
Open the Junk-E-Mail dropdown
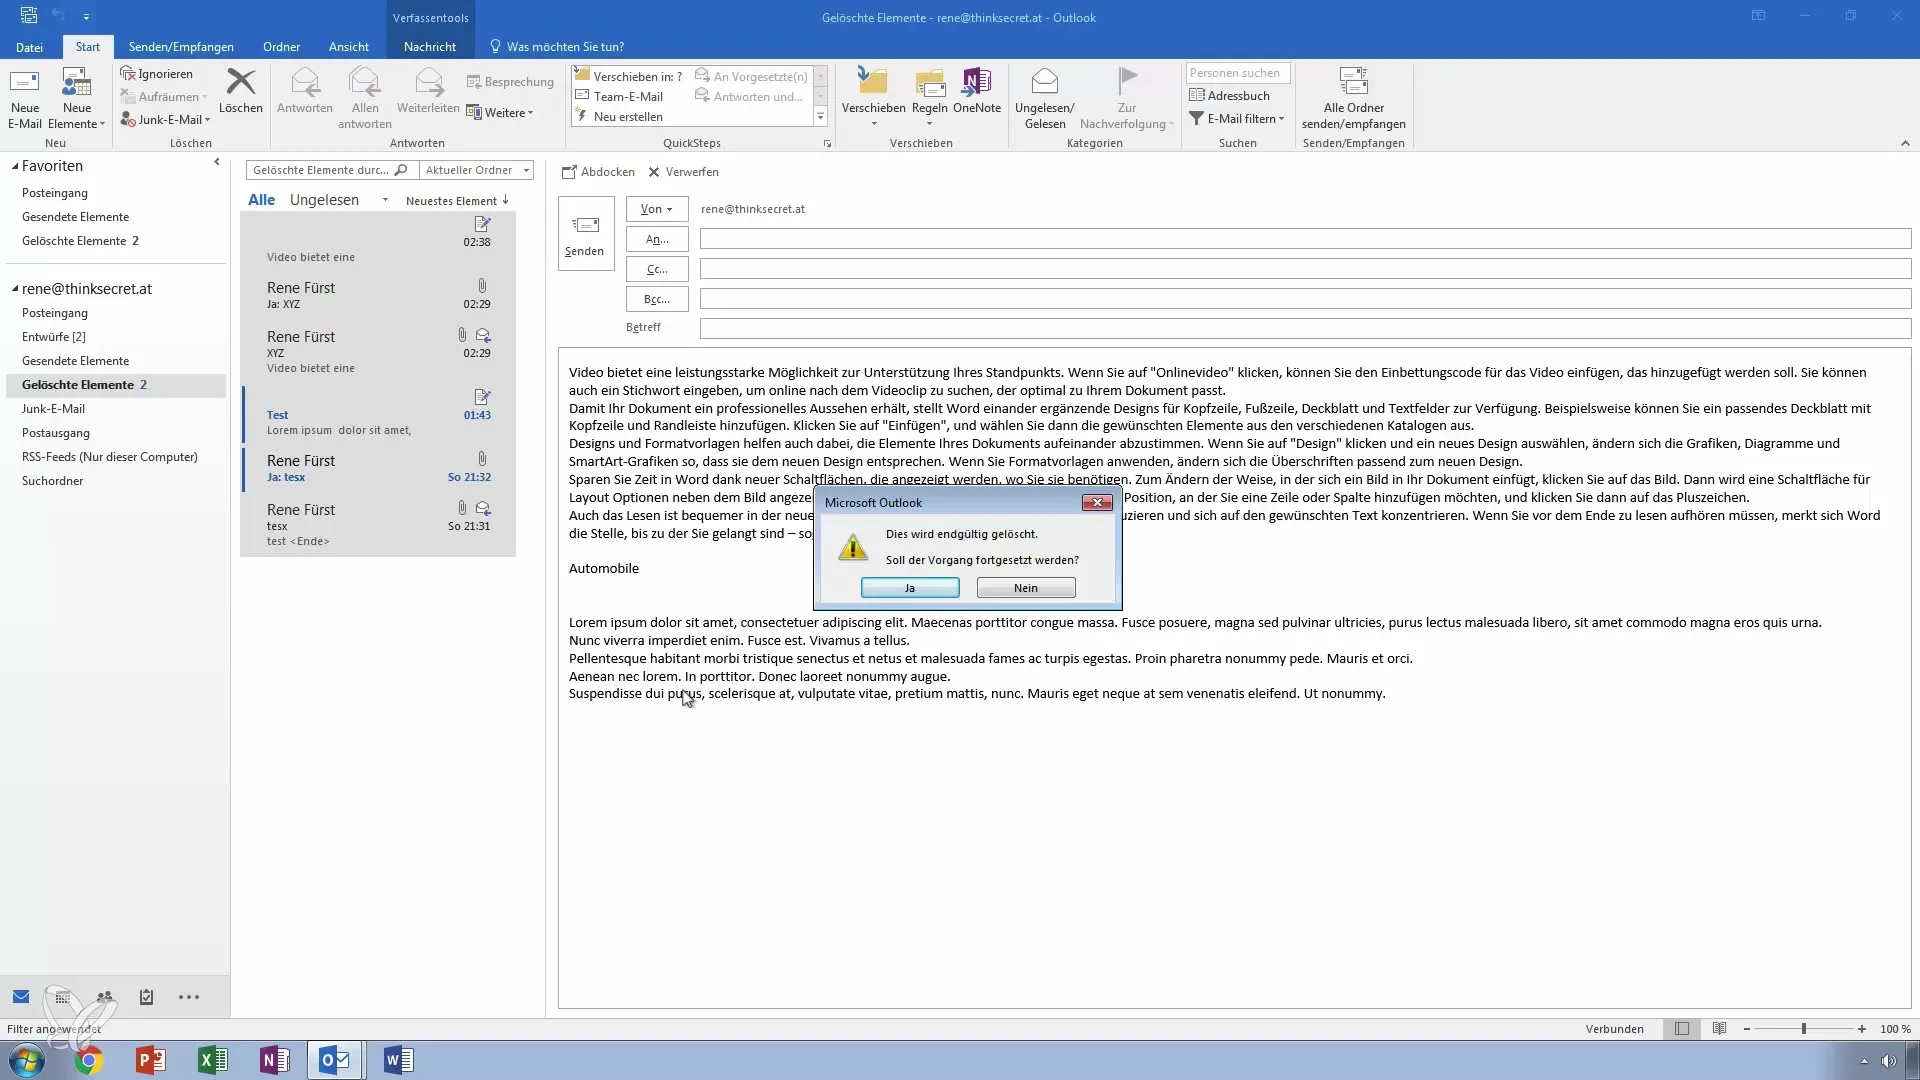pos(166,119)
